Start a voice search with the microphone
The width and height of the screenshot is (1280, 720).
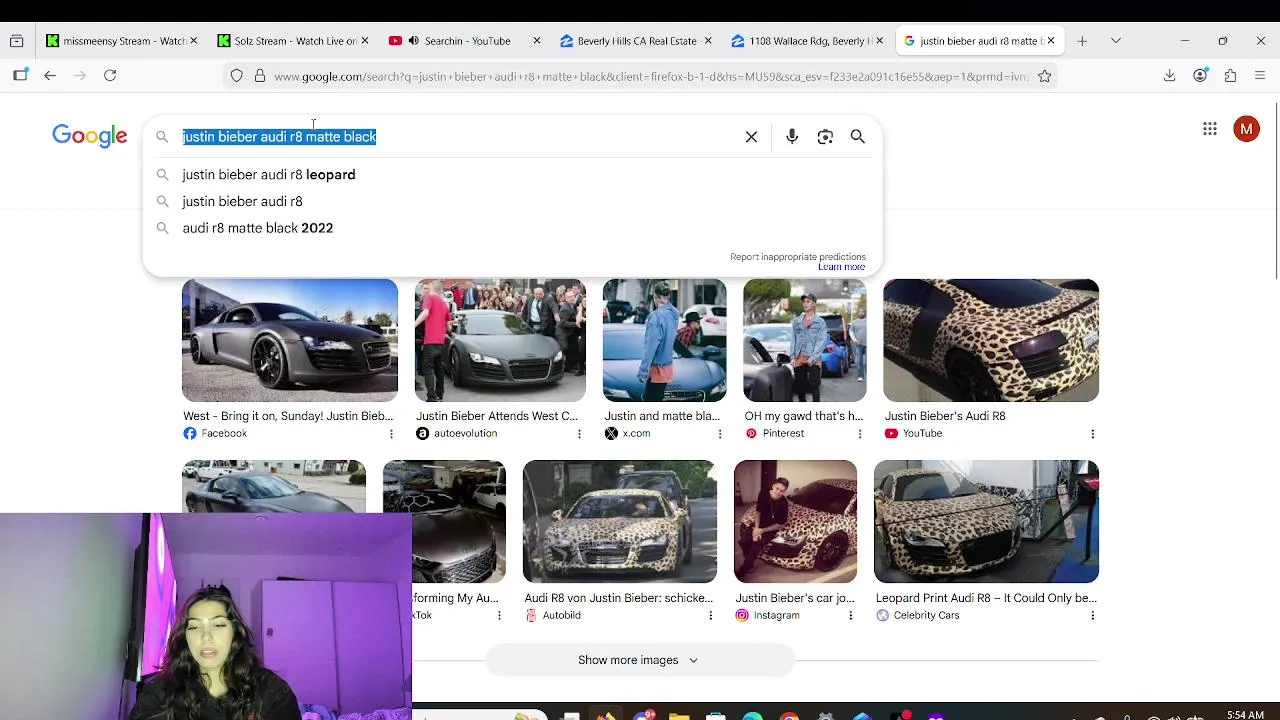pos(792,137)
